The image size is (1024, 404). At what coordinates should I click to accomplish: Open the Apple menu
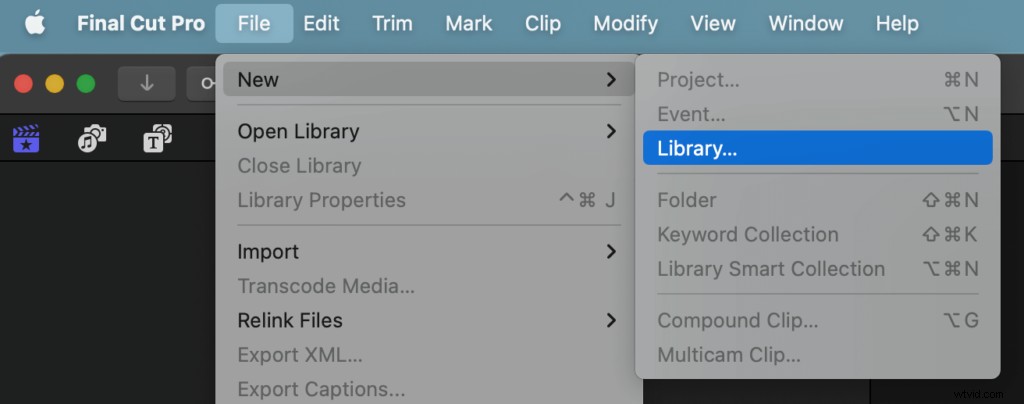pos(35,23)
